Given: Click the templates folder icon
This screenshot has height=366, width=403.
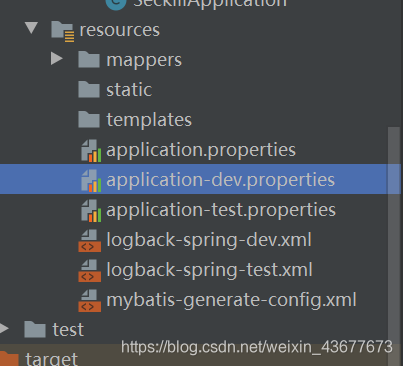Looking at the screenshot, I should 89,119.
